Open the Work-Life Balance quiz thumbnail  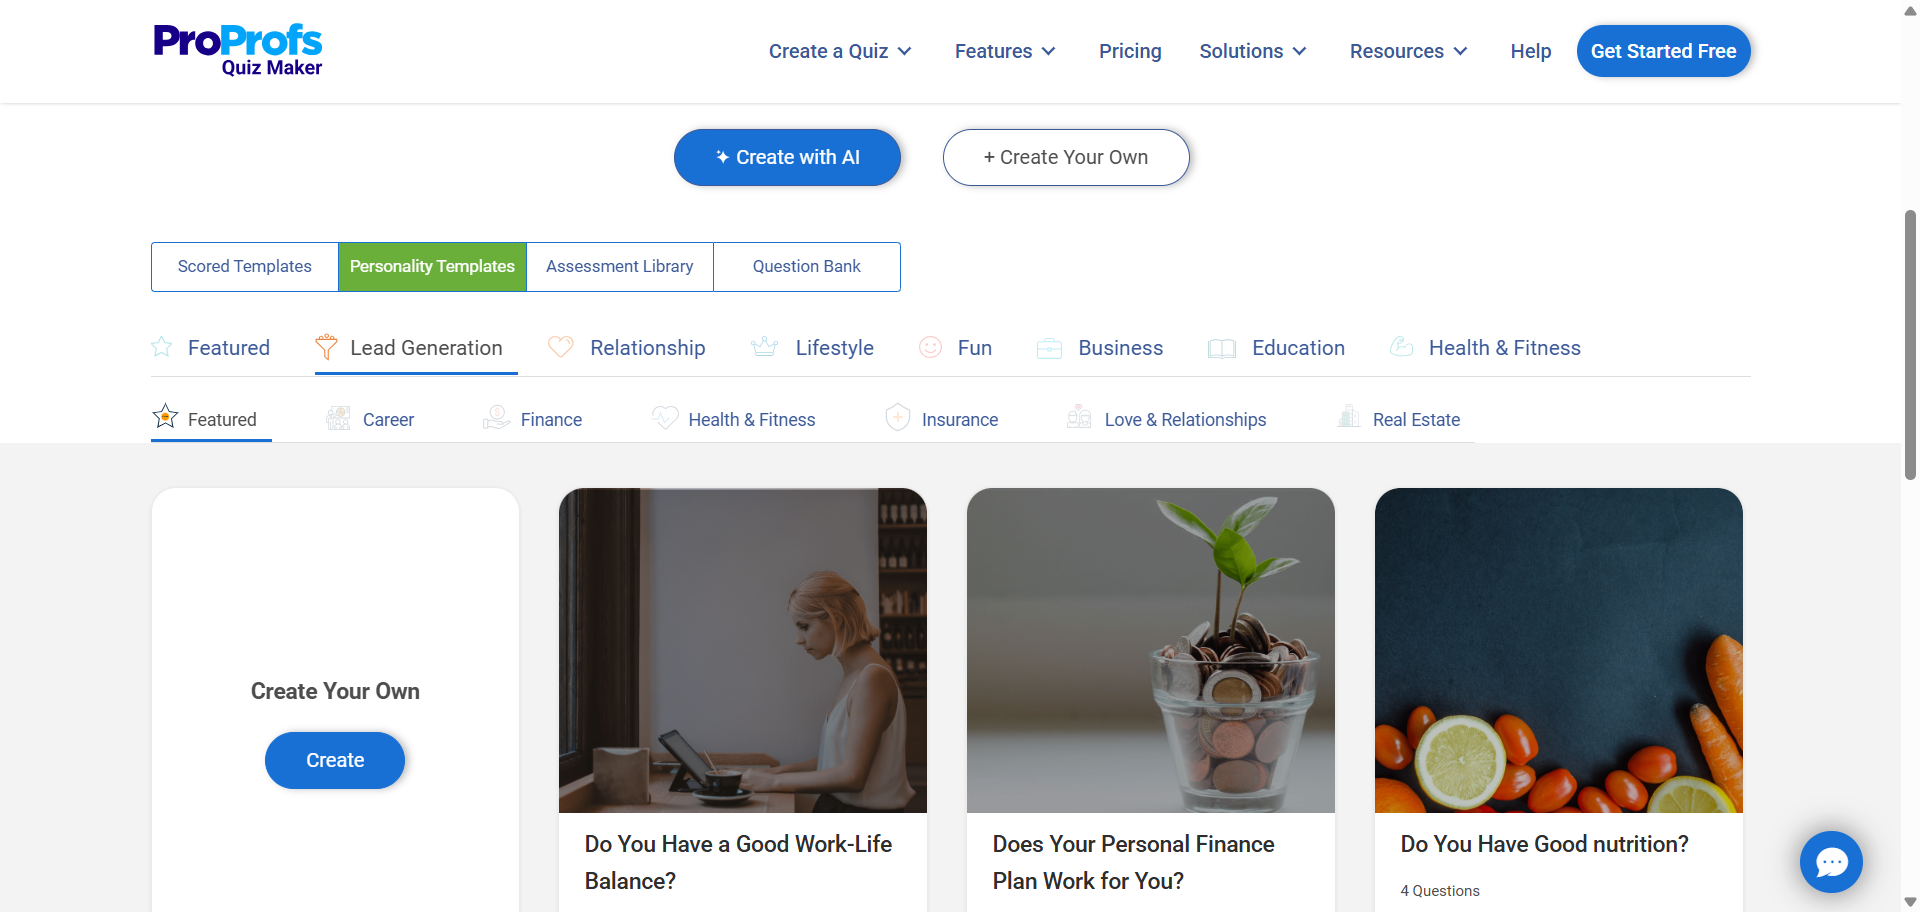[743, 650]
